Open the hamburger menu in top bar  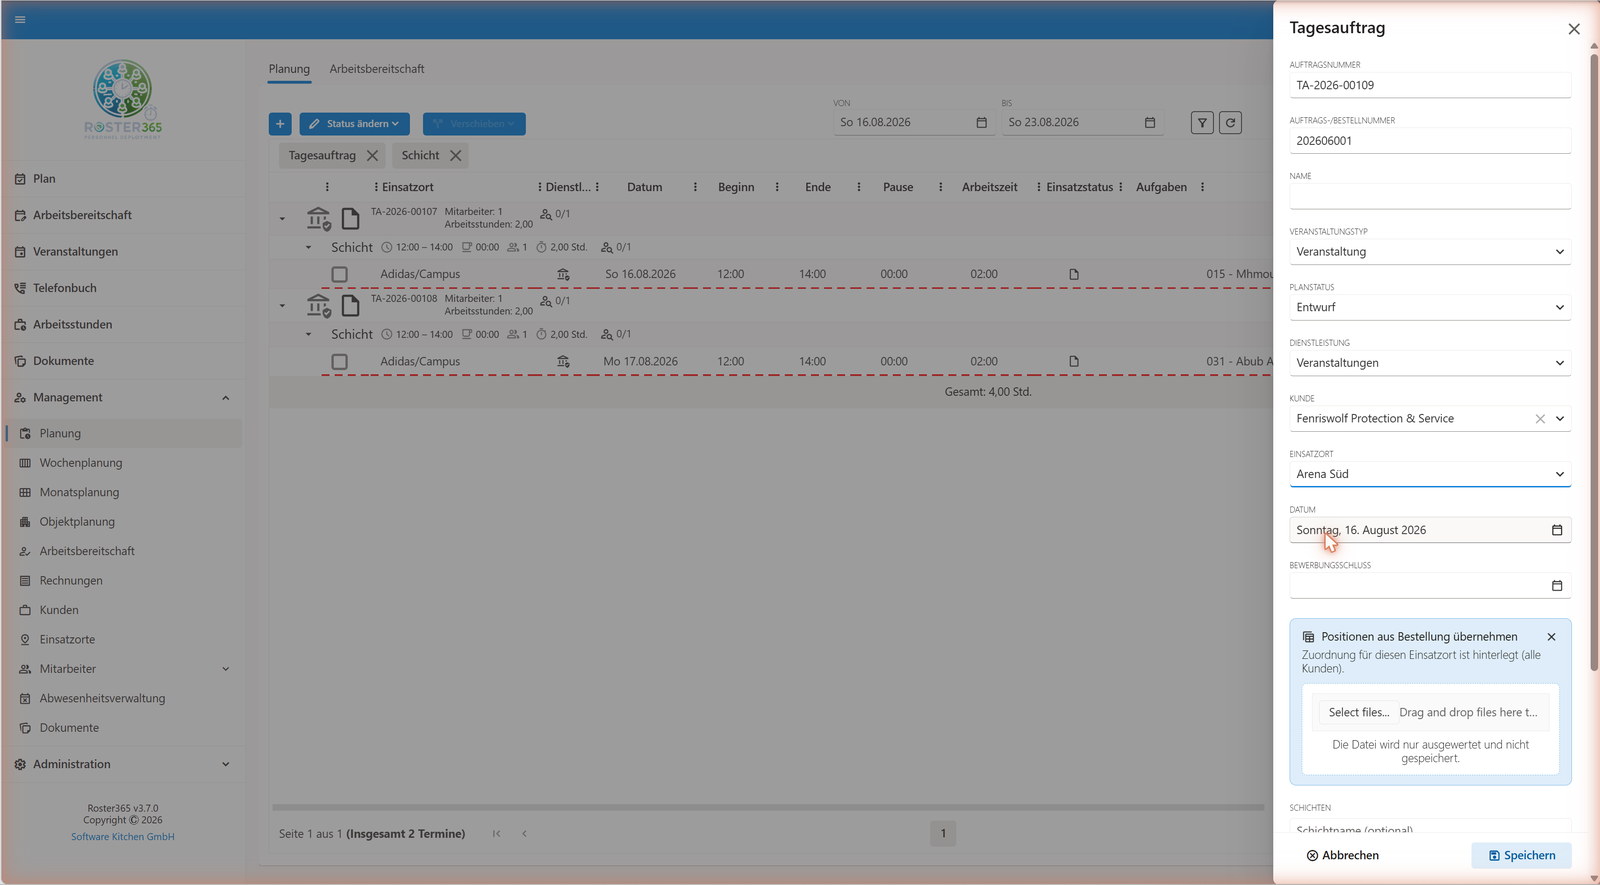(20, 19)
